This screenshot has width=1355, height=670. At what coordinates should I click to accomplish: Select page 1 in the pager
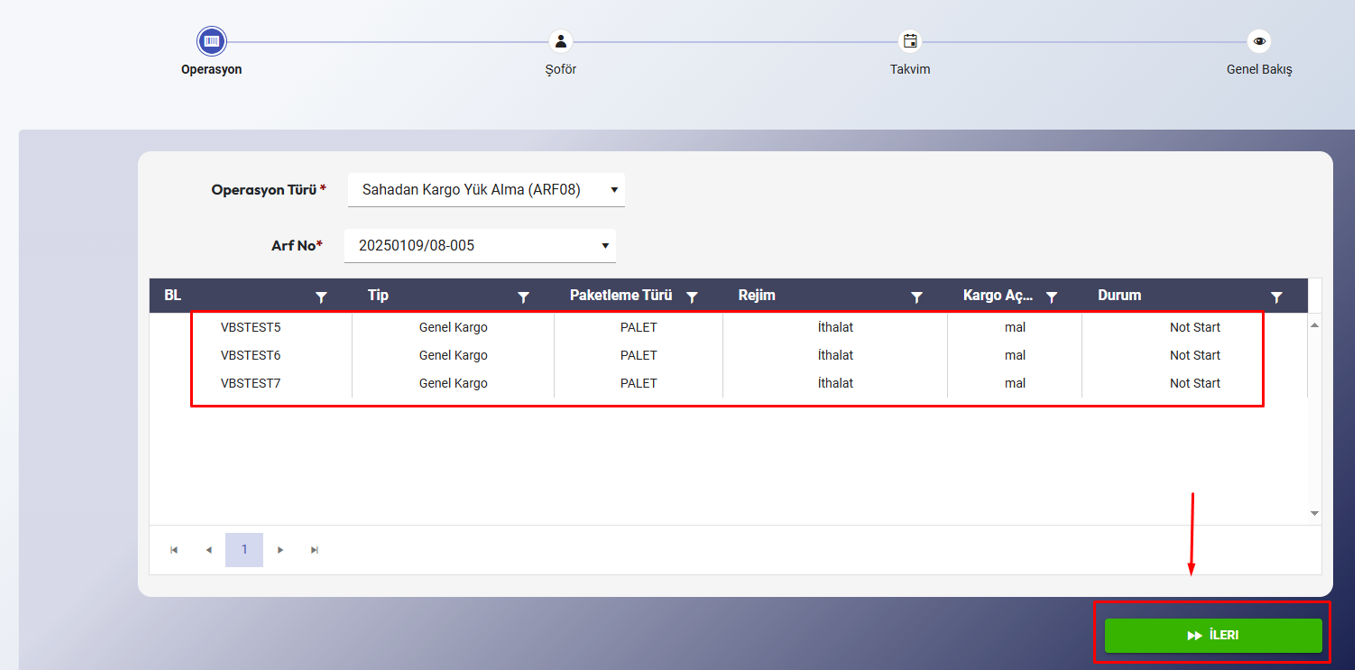[244, 550]
